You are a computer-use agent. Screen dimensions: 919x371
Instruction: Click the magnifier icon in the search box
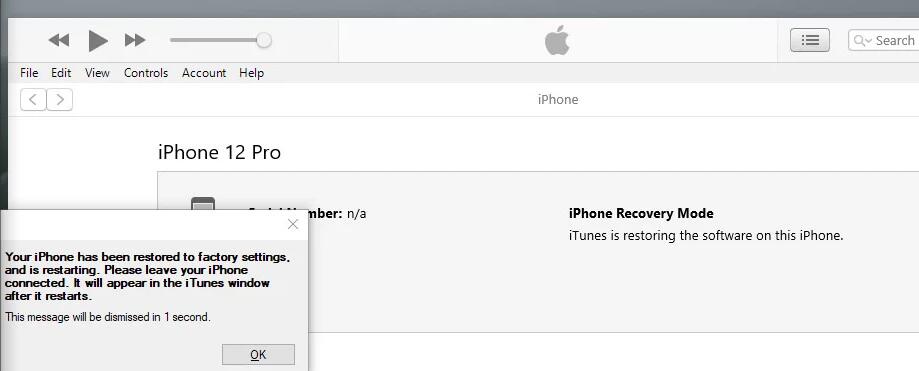point(862,40)
